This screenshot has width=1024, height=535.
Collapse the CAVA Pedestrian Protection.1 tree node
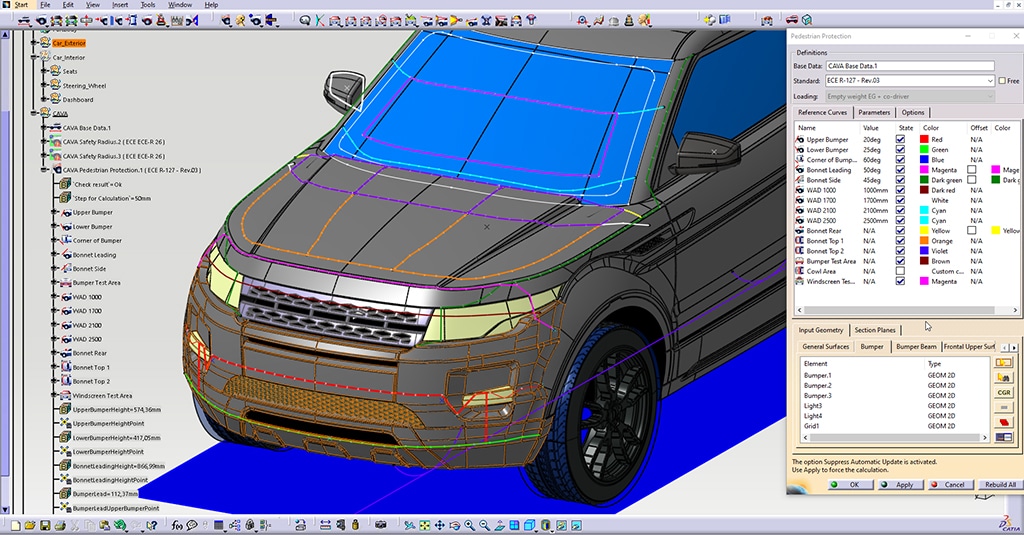(x=44, y=170)
